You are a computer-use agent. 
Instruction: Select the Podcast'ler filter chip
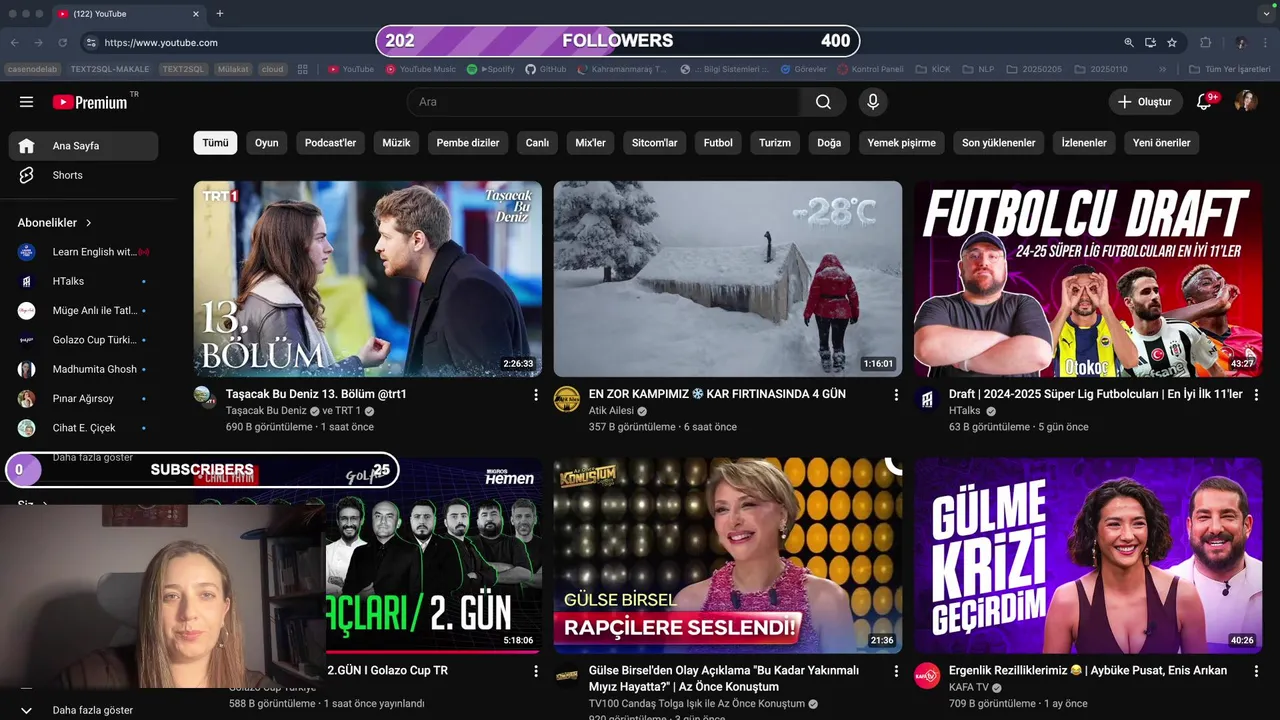coord(330,143)
